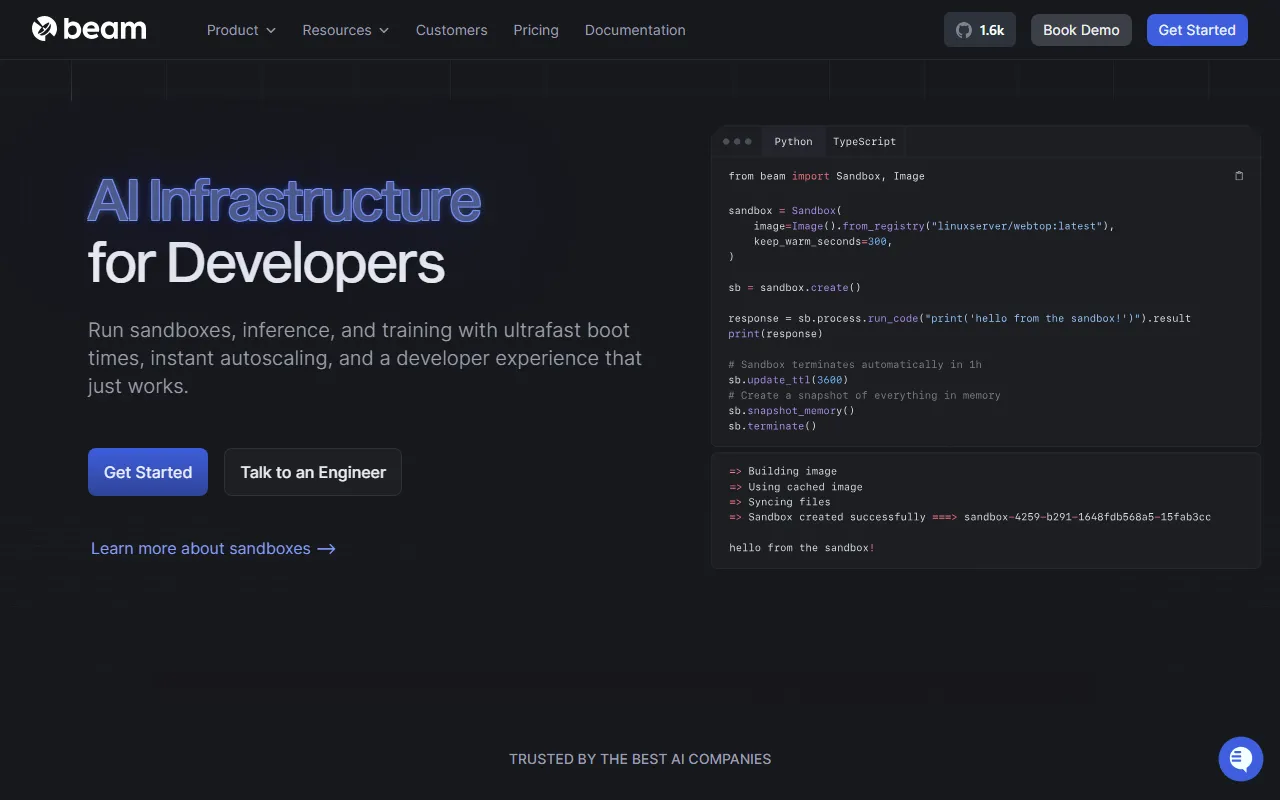This screenshot has width=1280, height=800.
Task: Click the chevron beside Resources
Action: tap(383, 31)
